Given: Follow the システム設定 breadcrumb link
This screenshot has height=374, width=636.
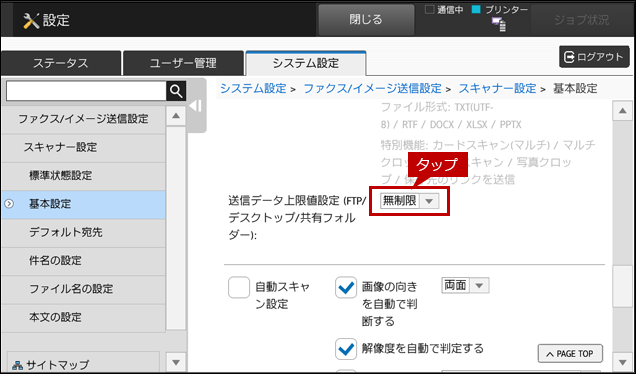Looking at the screenshot, I should pyautogui.click(x=254, y=88).
